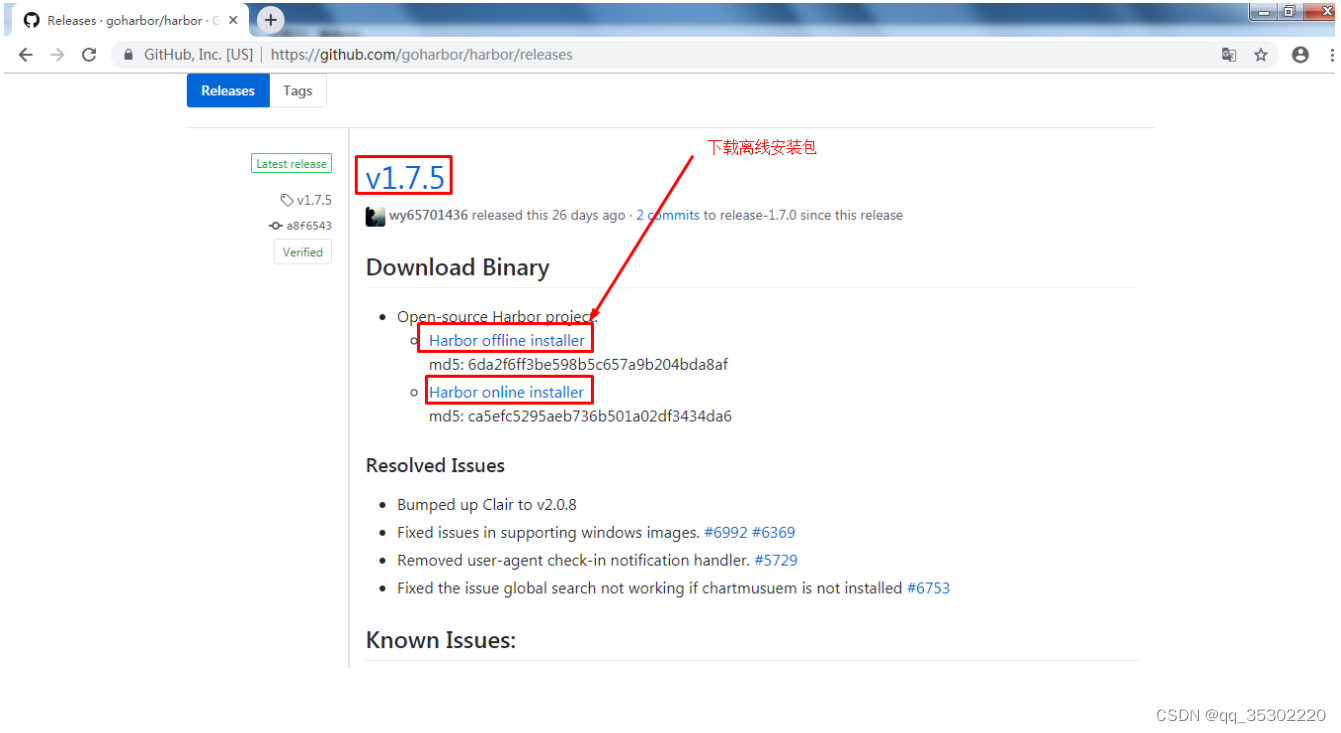The image size is (1341, 733).
Task: Open the v1.7.5 tag in sidebar
Action: (x=306, y=200)
